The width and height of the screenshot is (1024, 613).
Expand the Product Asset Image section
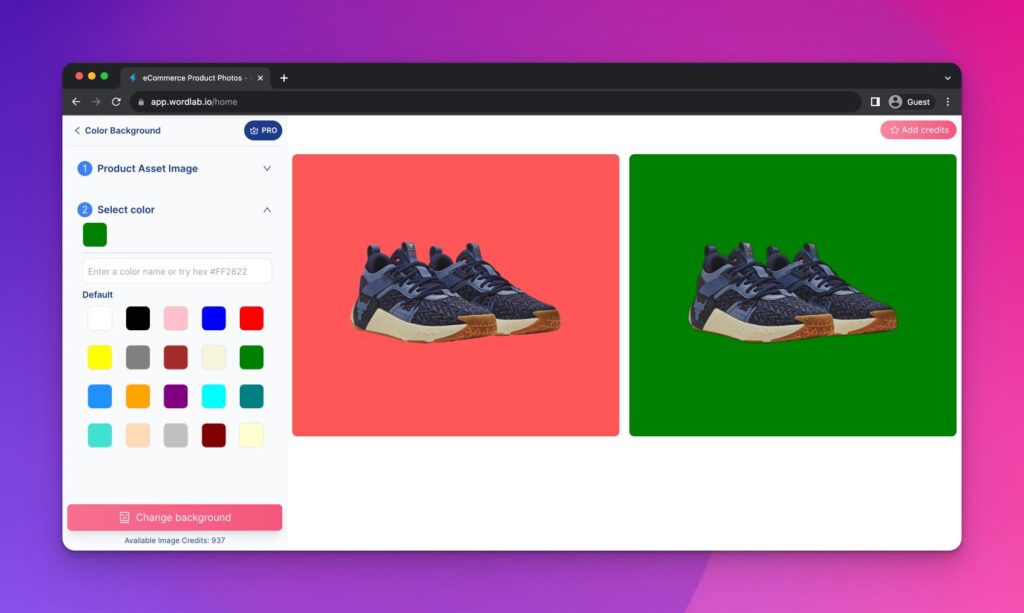(x=266, y=168)
